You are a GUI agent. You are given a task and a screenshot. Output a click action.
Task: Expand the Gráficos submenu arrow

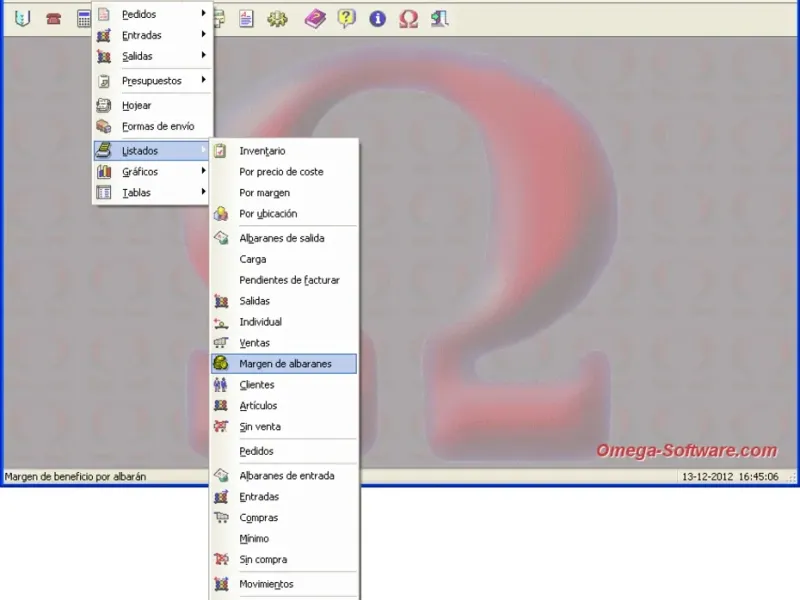[x=204, y=171]
